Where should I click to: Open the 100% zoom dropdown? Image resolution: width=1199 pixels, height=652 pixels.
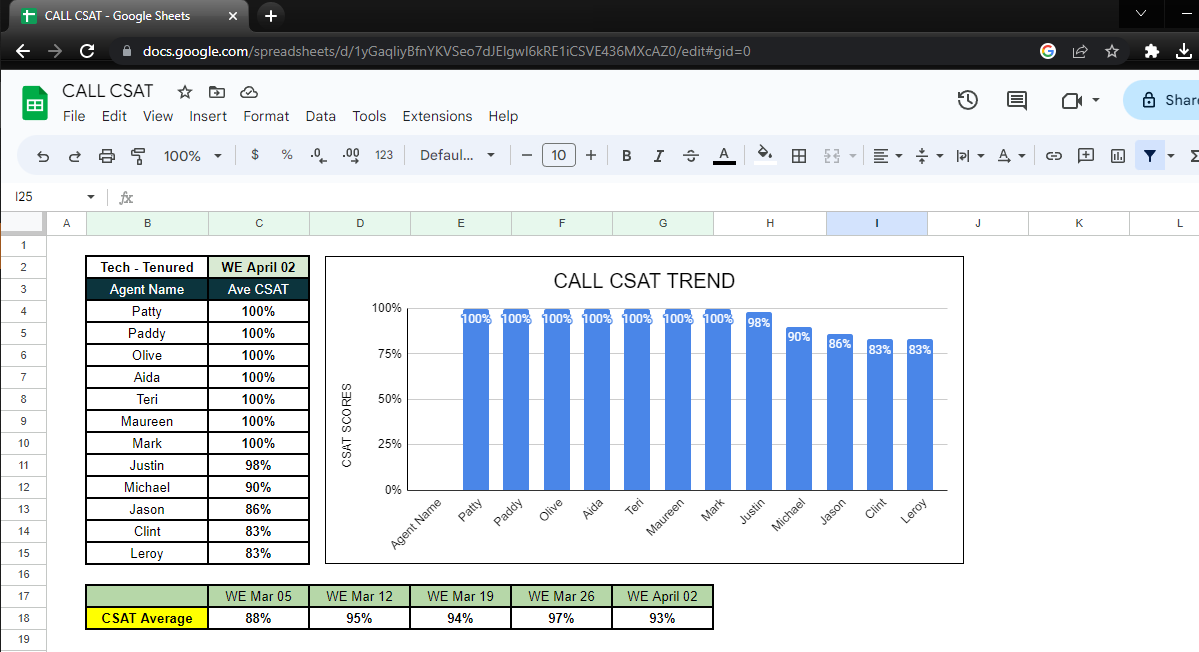(x=194, y=155)
